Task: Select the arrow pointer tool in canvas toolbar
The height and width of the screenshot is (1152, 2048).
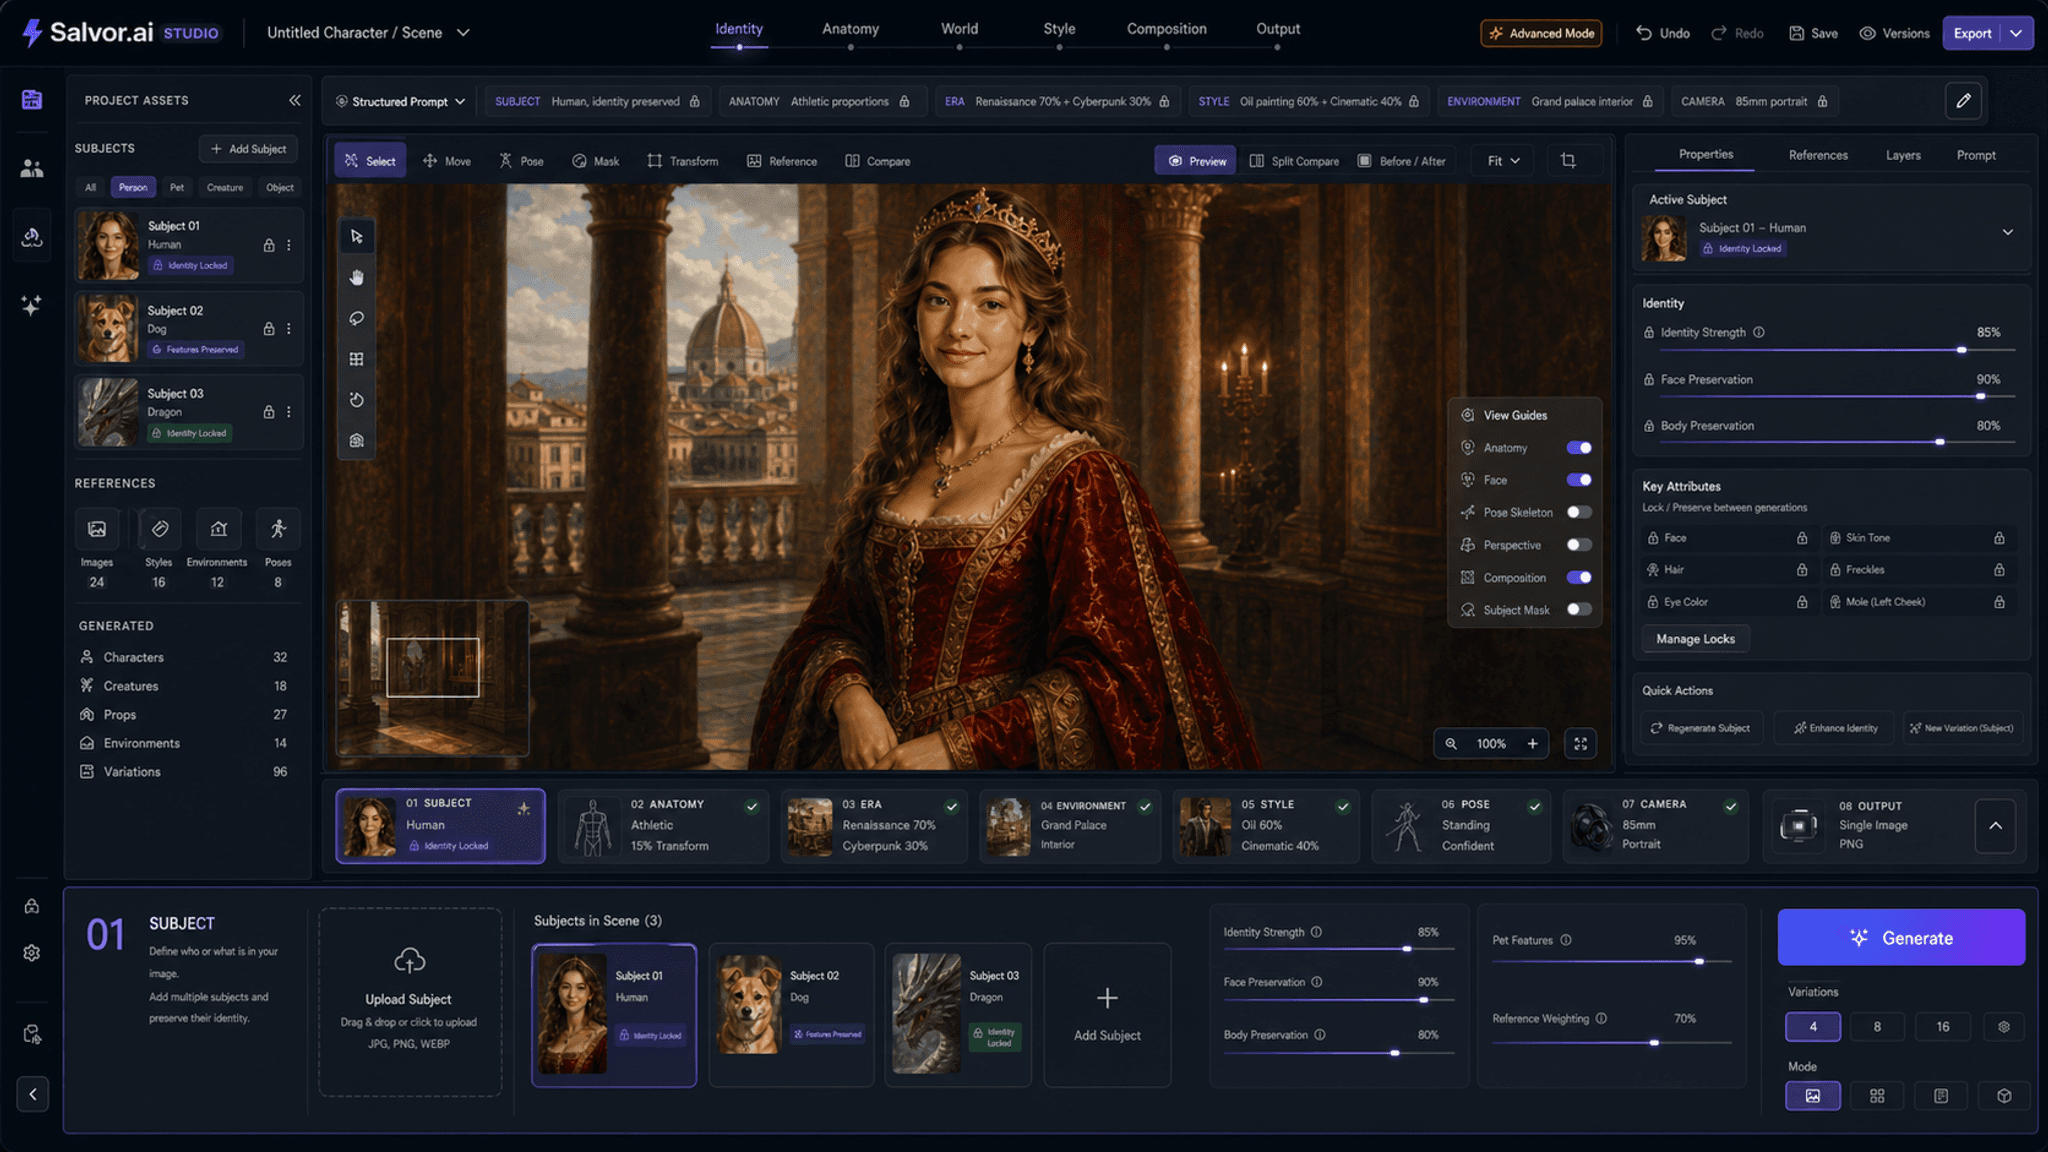Action: pos(357,237)
